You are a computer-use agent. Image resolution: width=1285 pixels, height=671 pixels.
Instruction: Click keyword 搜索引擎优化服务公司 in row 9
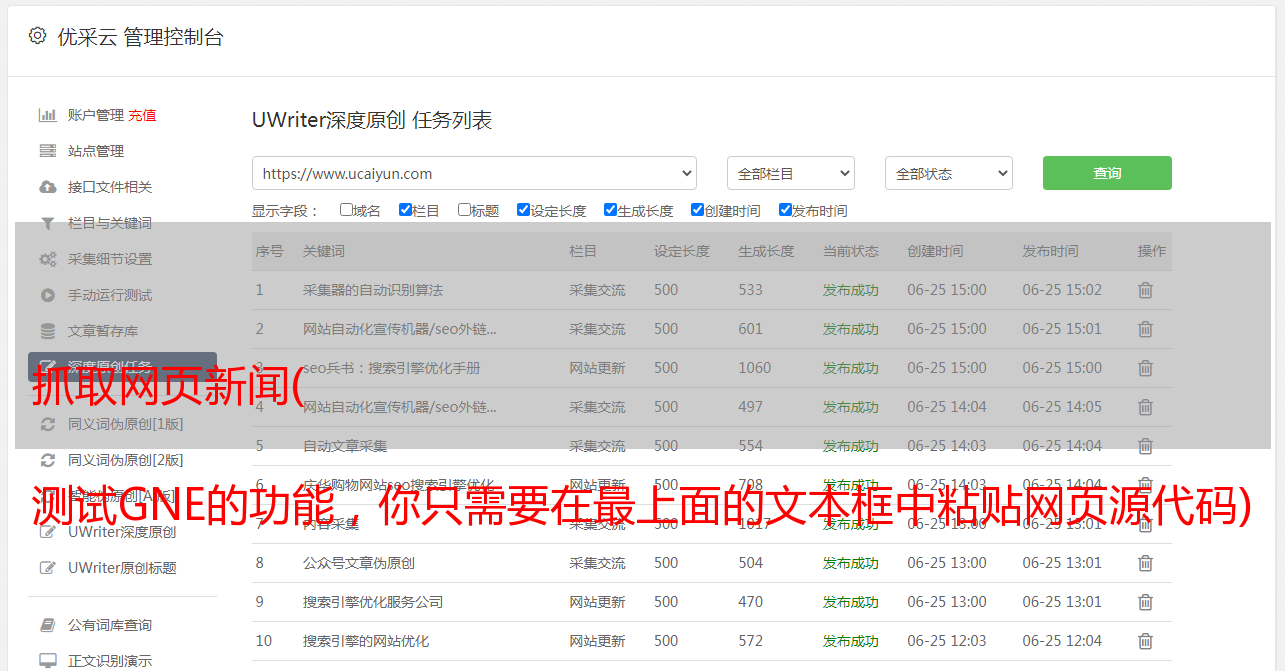pyautogui.click(x=372, y=602)
